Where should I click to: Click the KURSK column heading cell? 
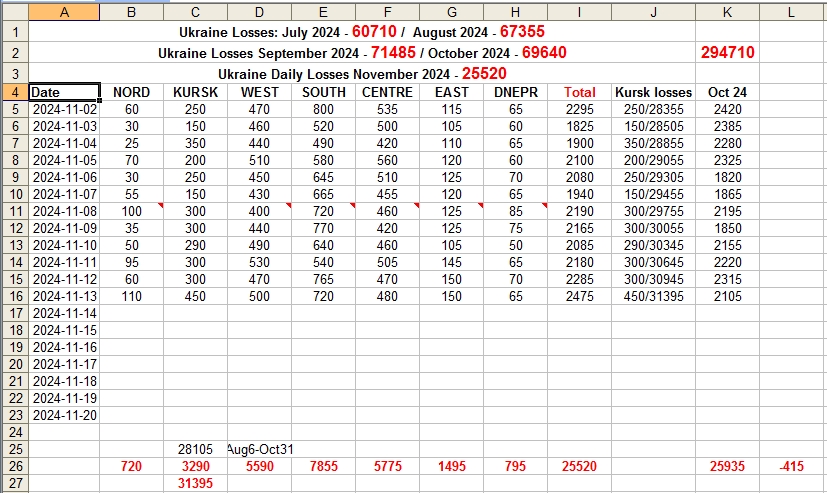(195, 92)
